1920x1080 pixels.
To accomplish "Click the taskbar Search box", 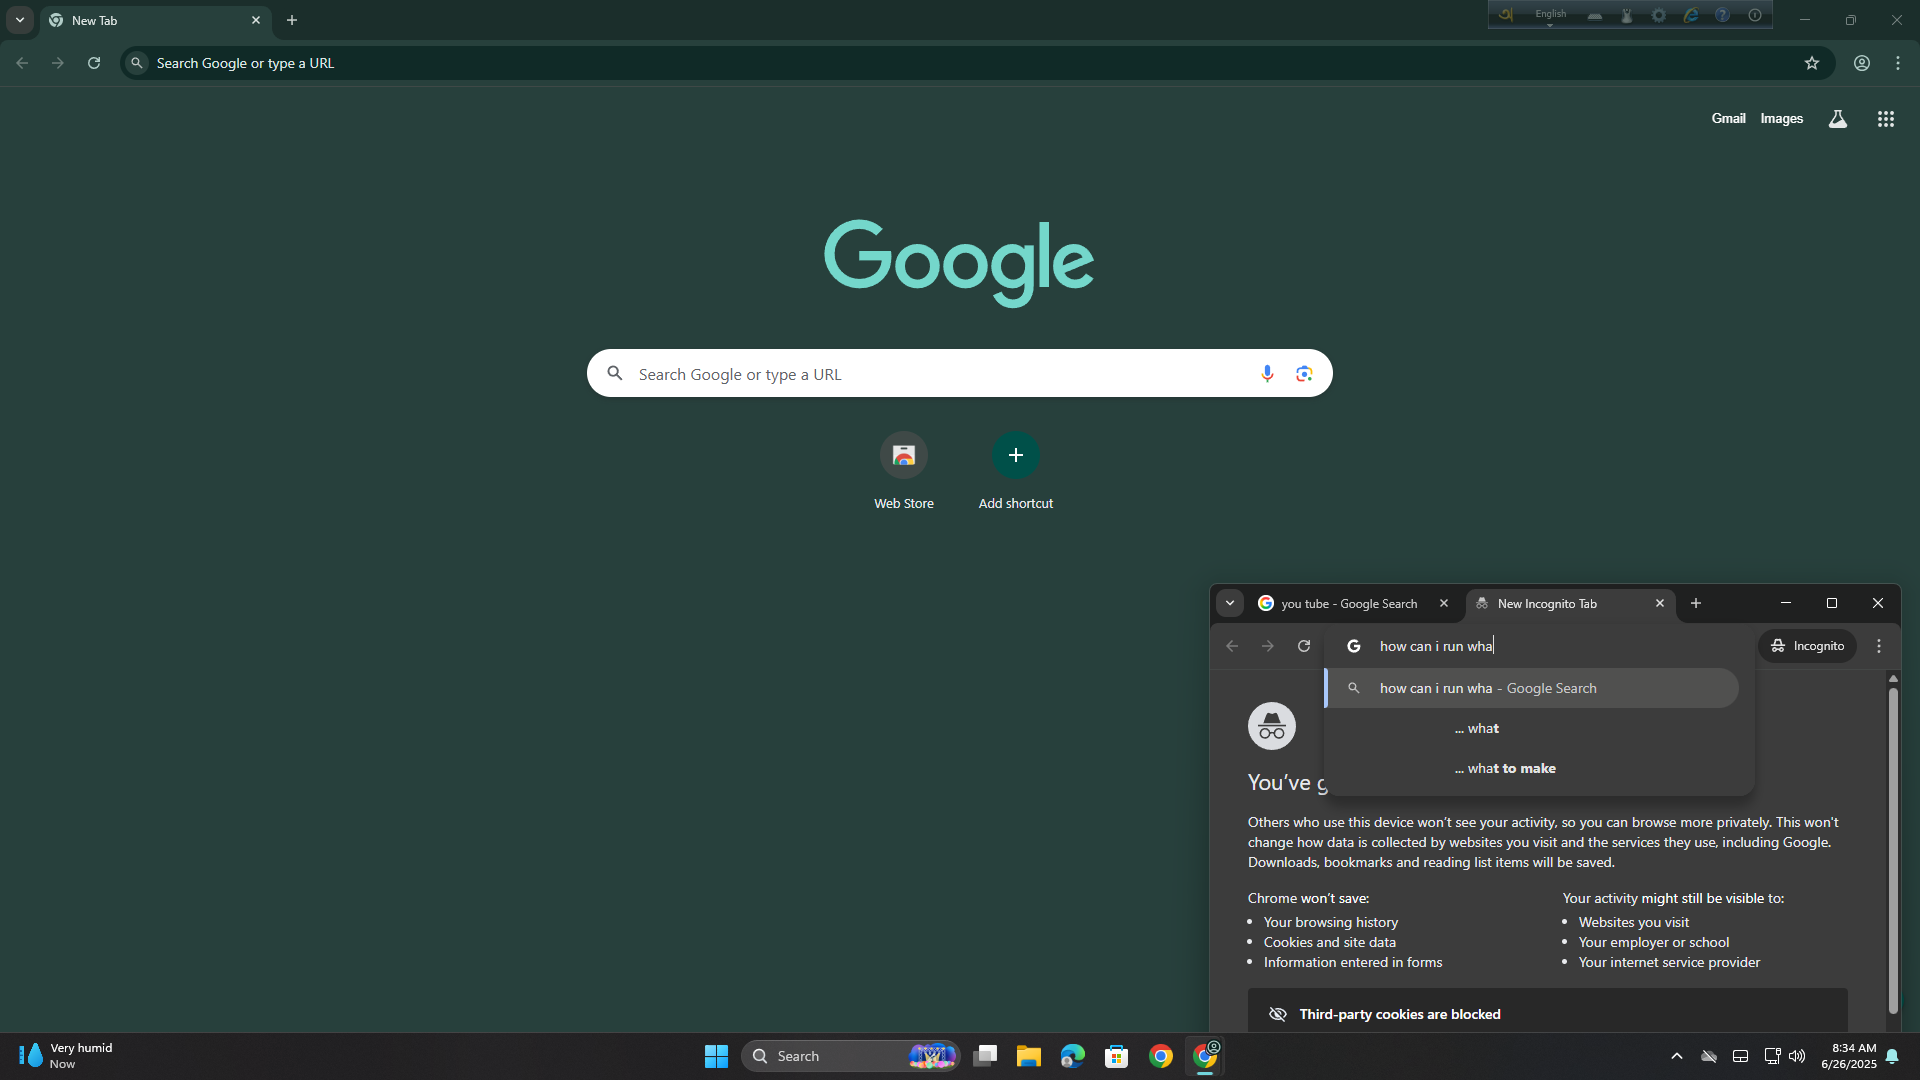I will pyautogui.click(x=850, y=1056).
